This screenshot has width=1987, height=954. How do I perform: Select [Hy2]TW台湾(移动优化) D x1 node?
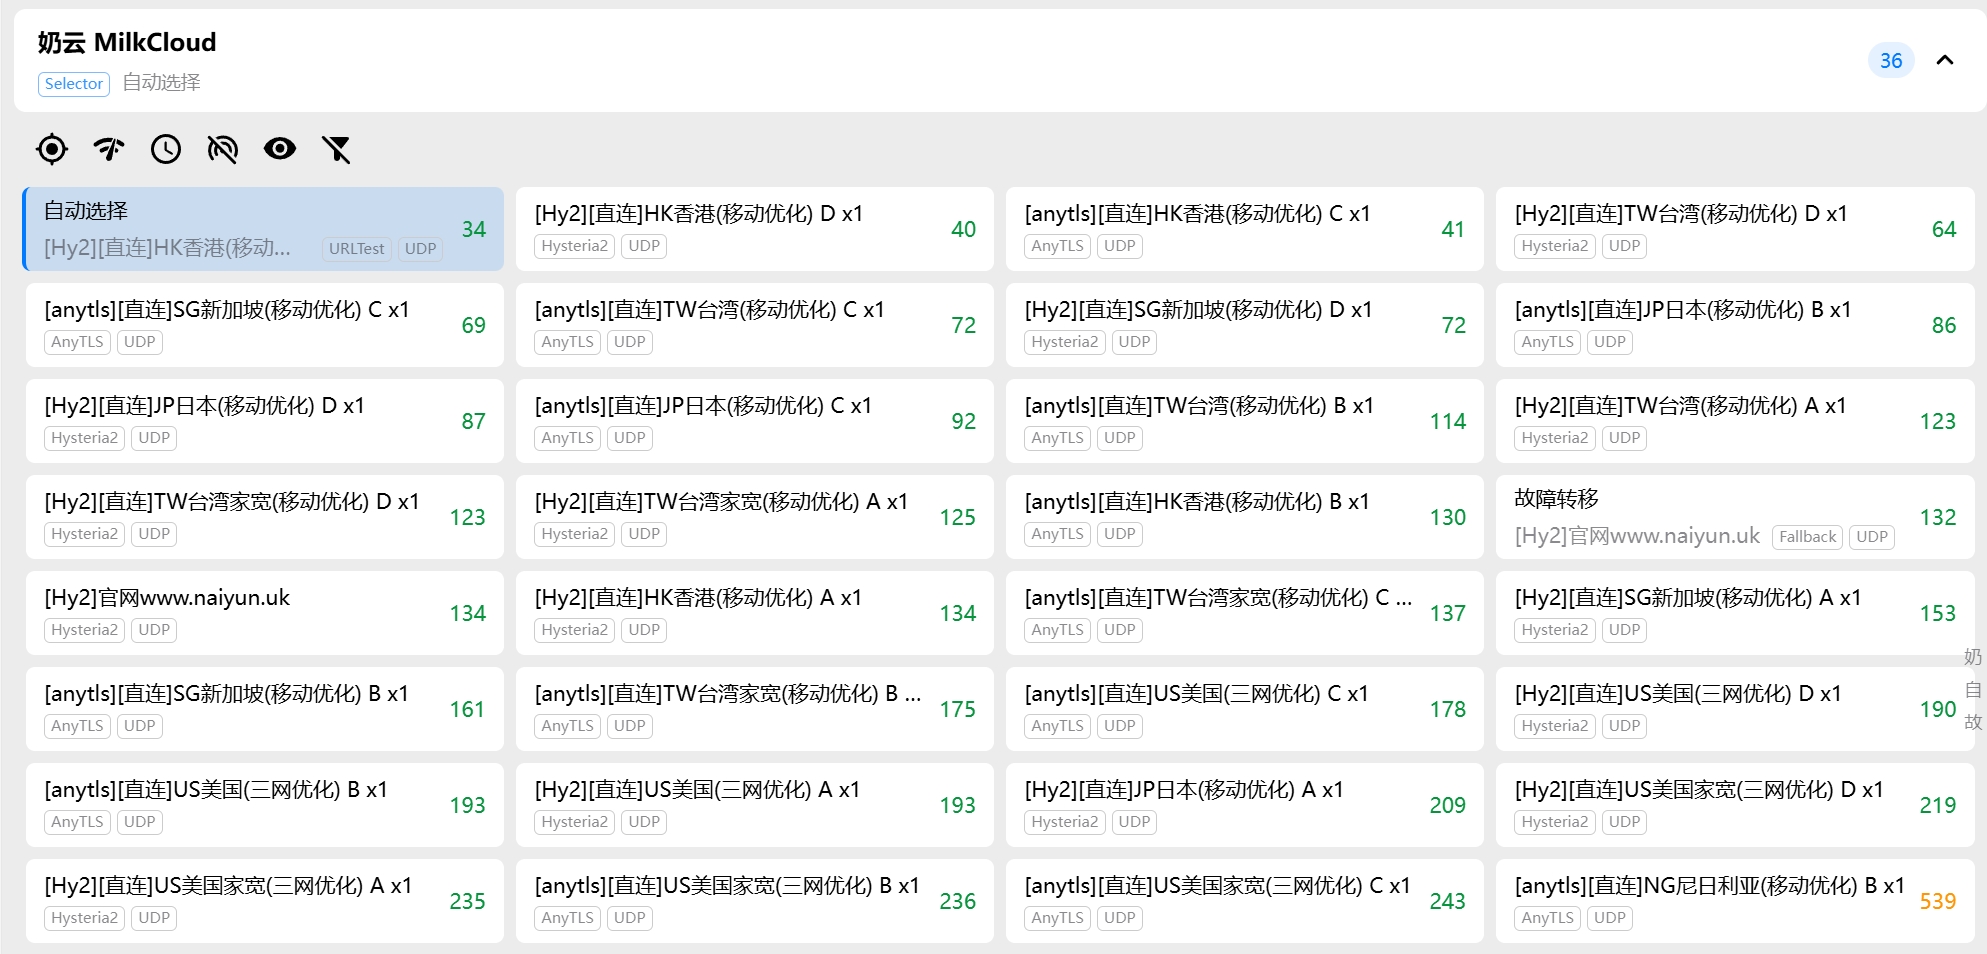point(1735,229)
